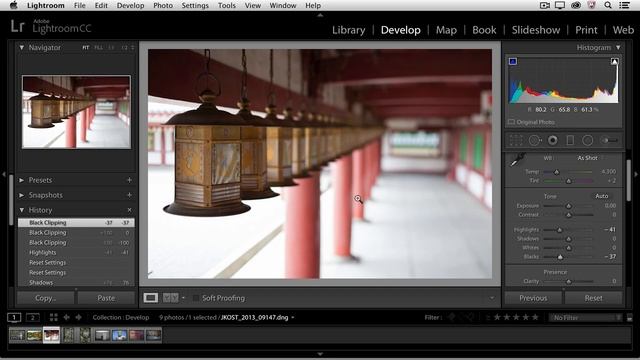Expand the Snapshots panel
The height and width of the screenshot is (360, 640).
click(22, 195)
